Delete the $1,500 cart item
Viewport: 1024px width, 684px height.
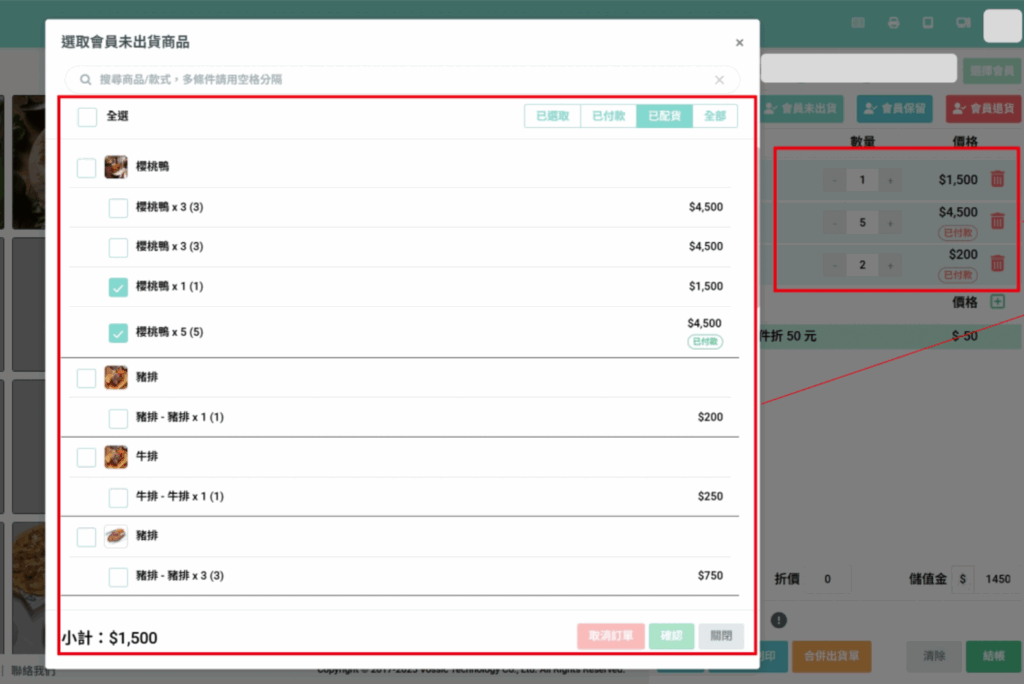[997, 179]
